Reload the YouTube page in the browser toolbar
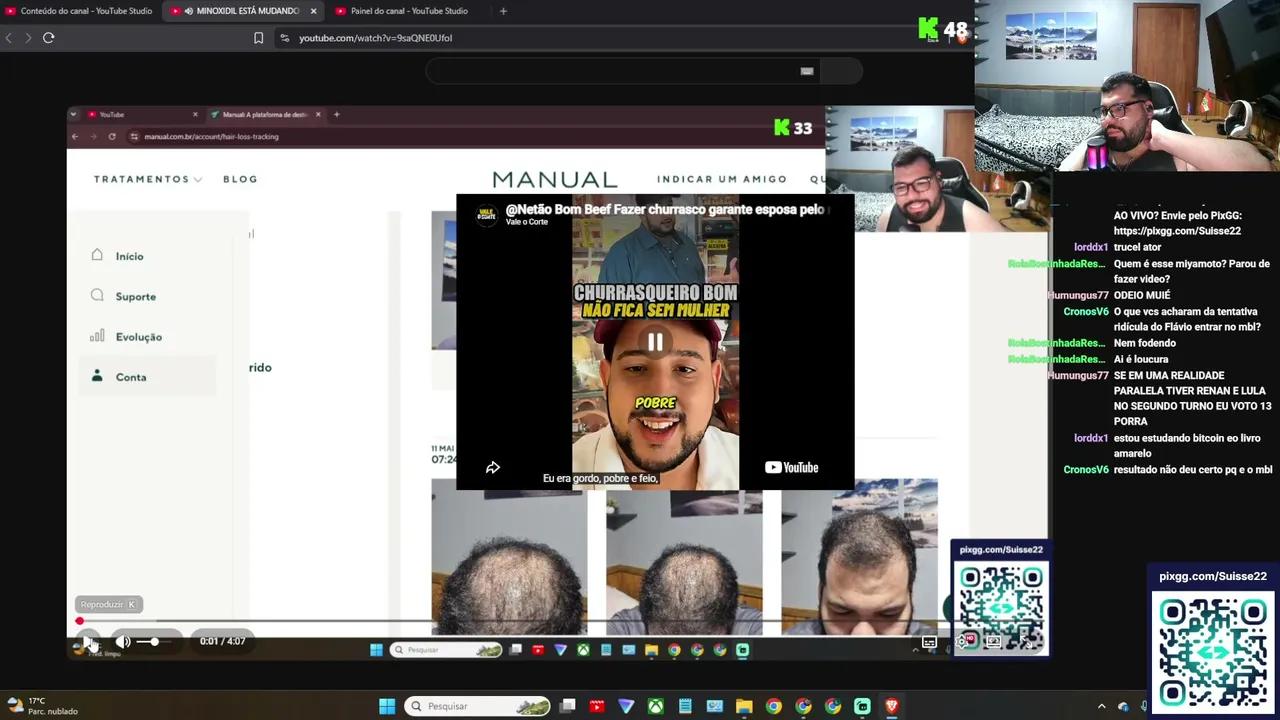 point(48,38)
